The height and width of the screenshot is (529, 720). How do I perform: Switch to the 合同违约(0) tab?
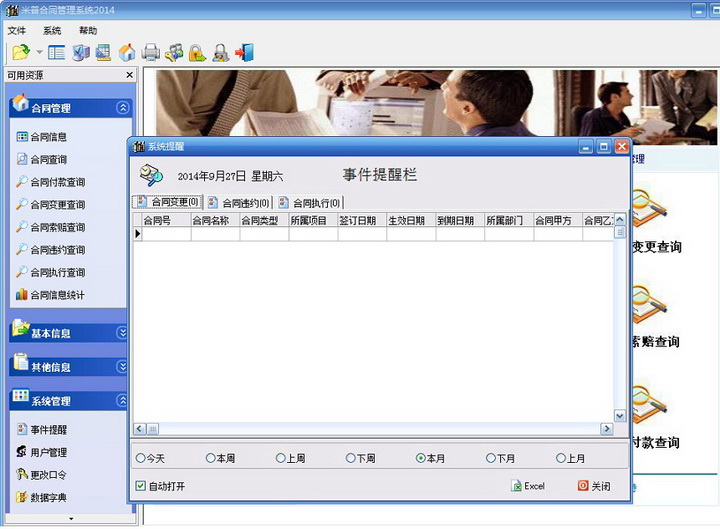pos(238,203)
